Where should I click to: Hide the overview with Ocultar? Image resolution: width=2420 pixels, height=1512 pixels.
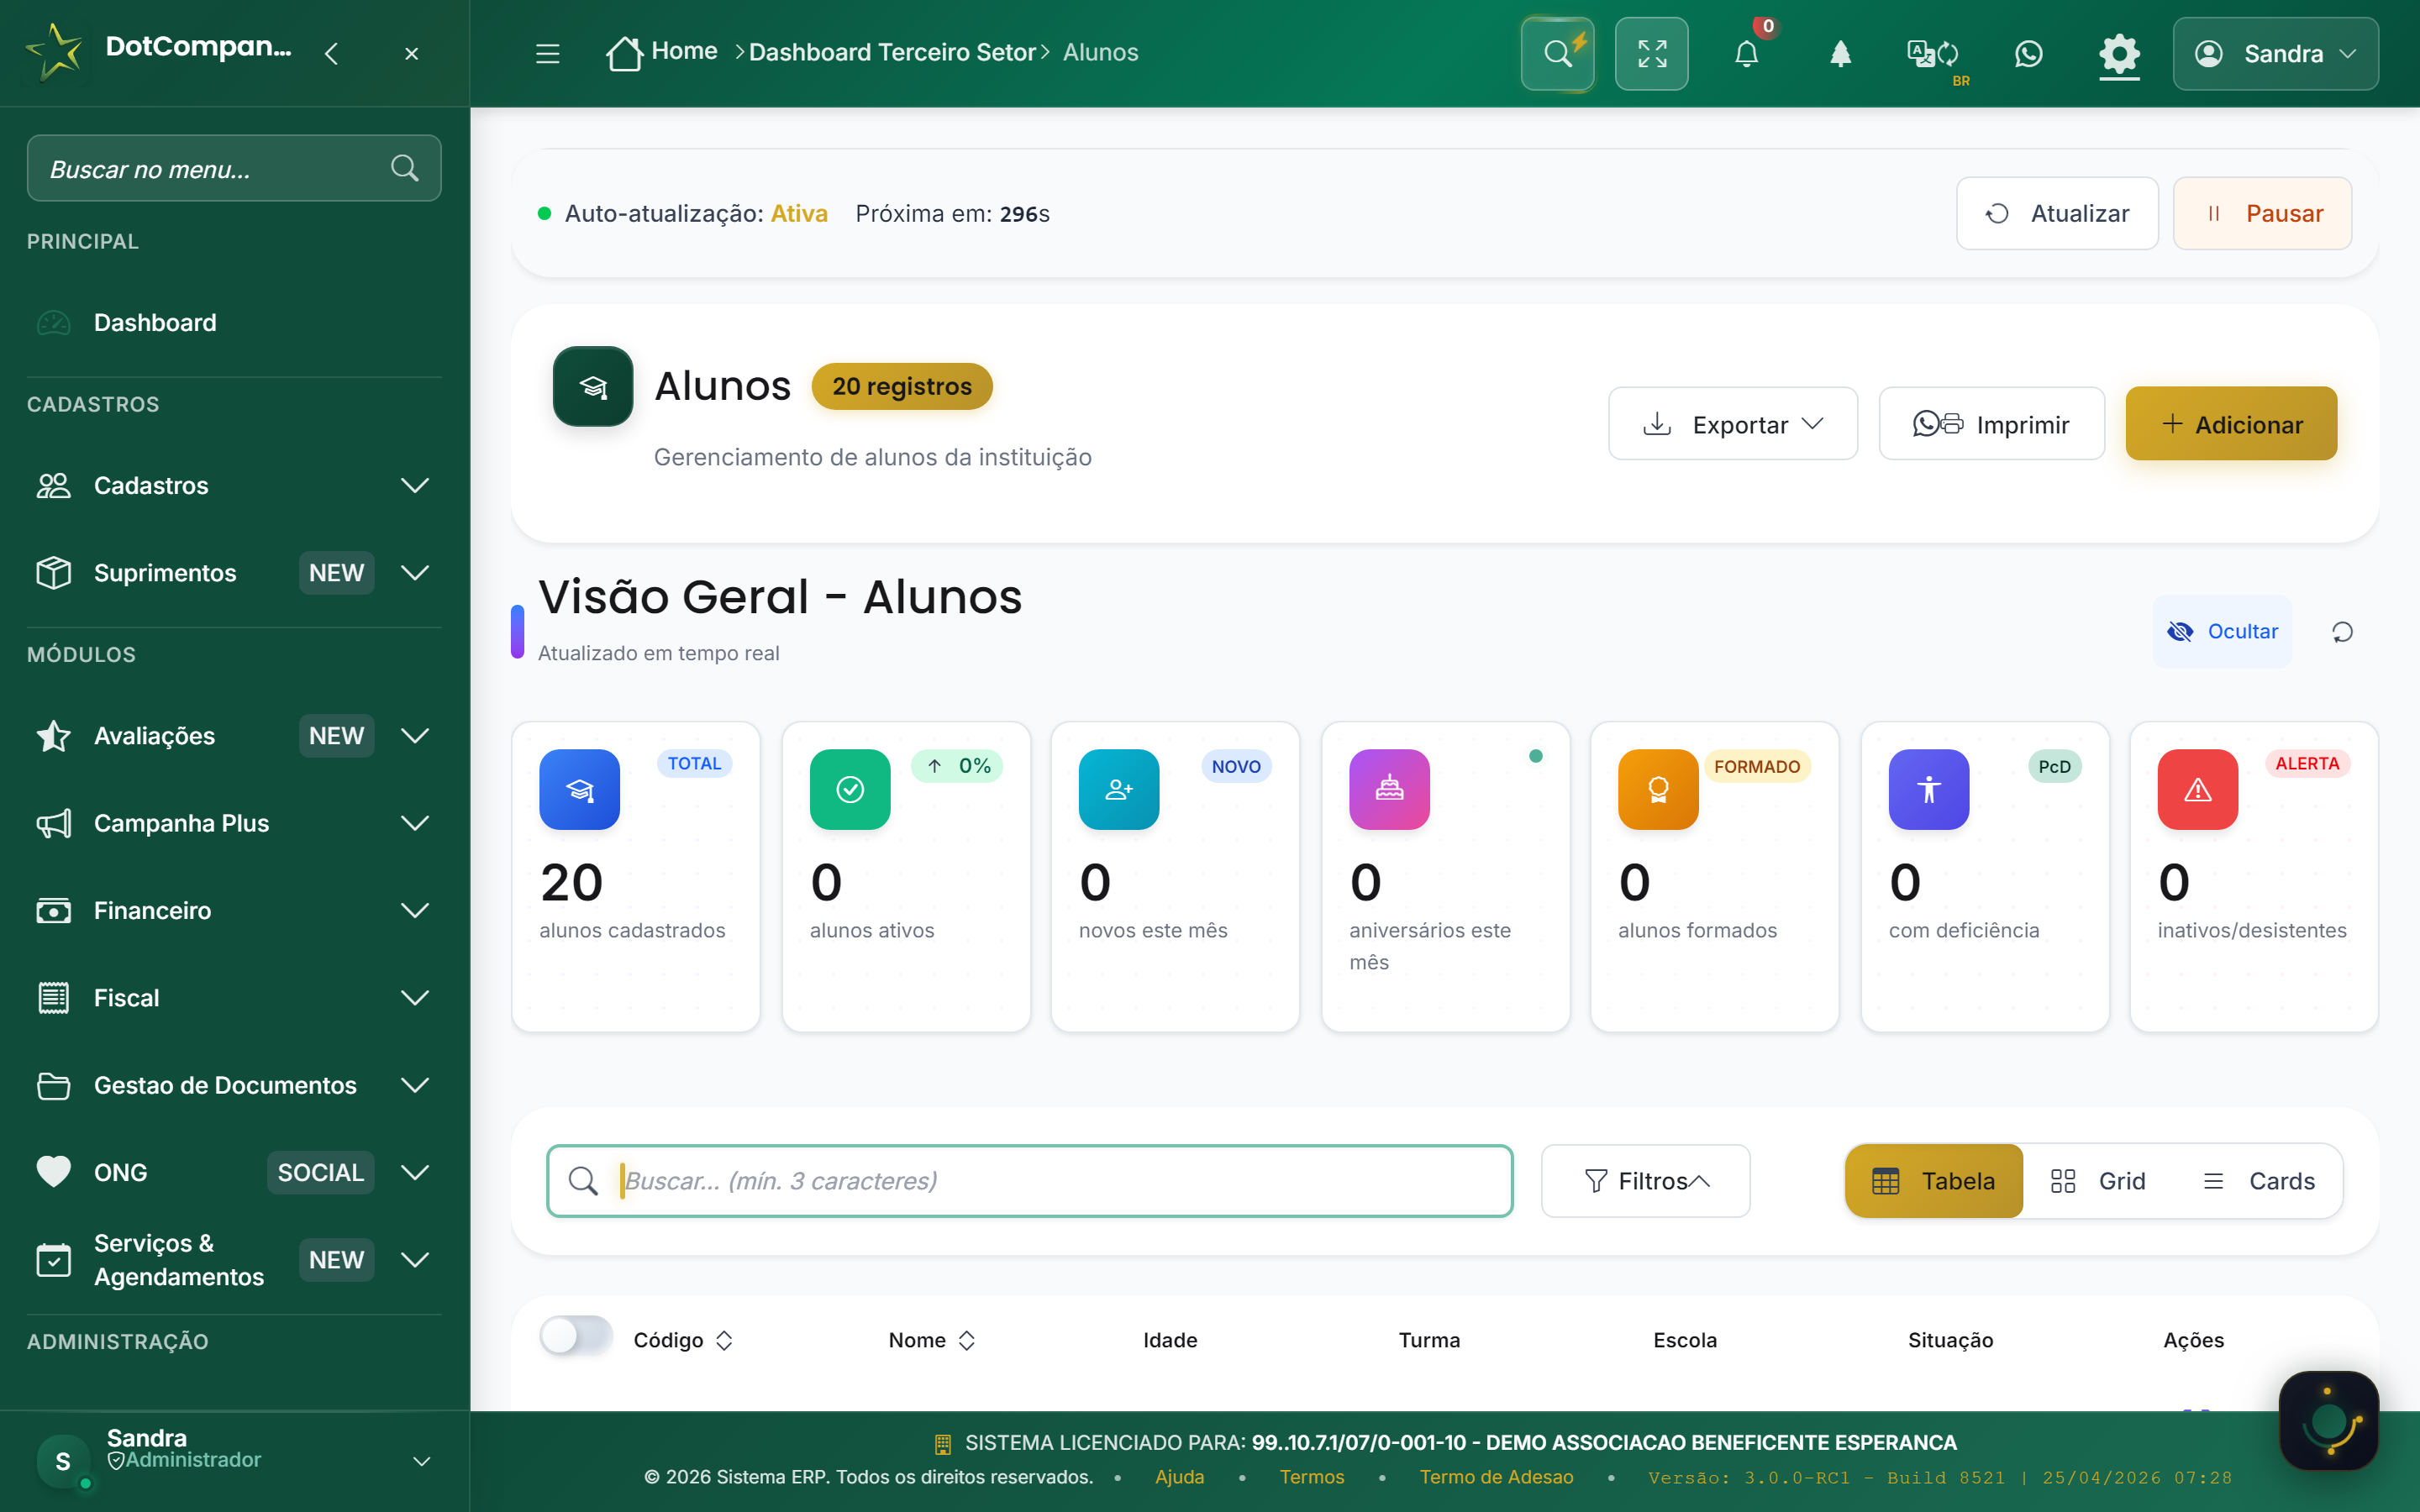pos(2222,632)
